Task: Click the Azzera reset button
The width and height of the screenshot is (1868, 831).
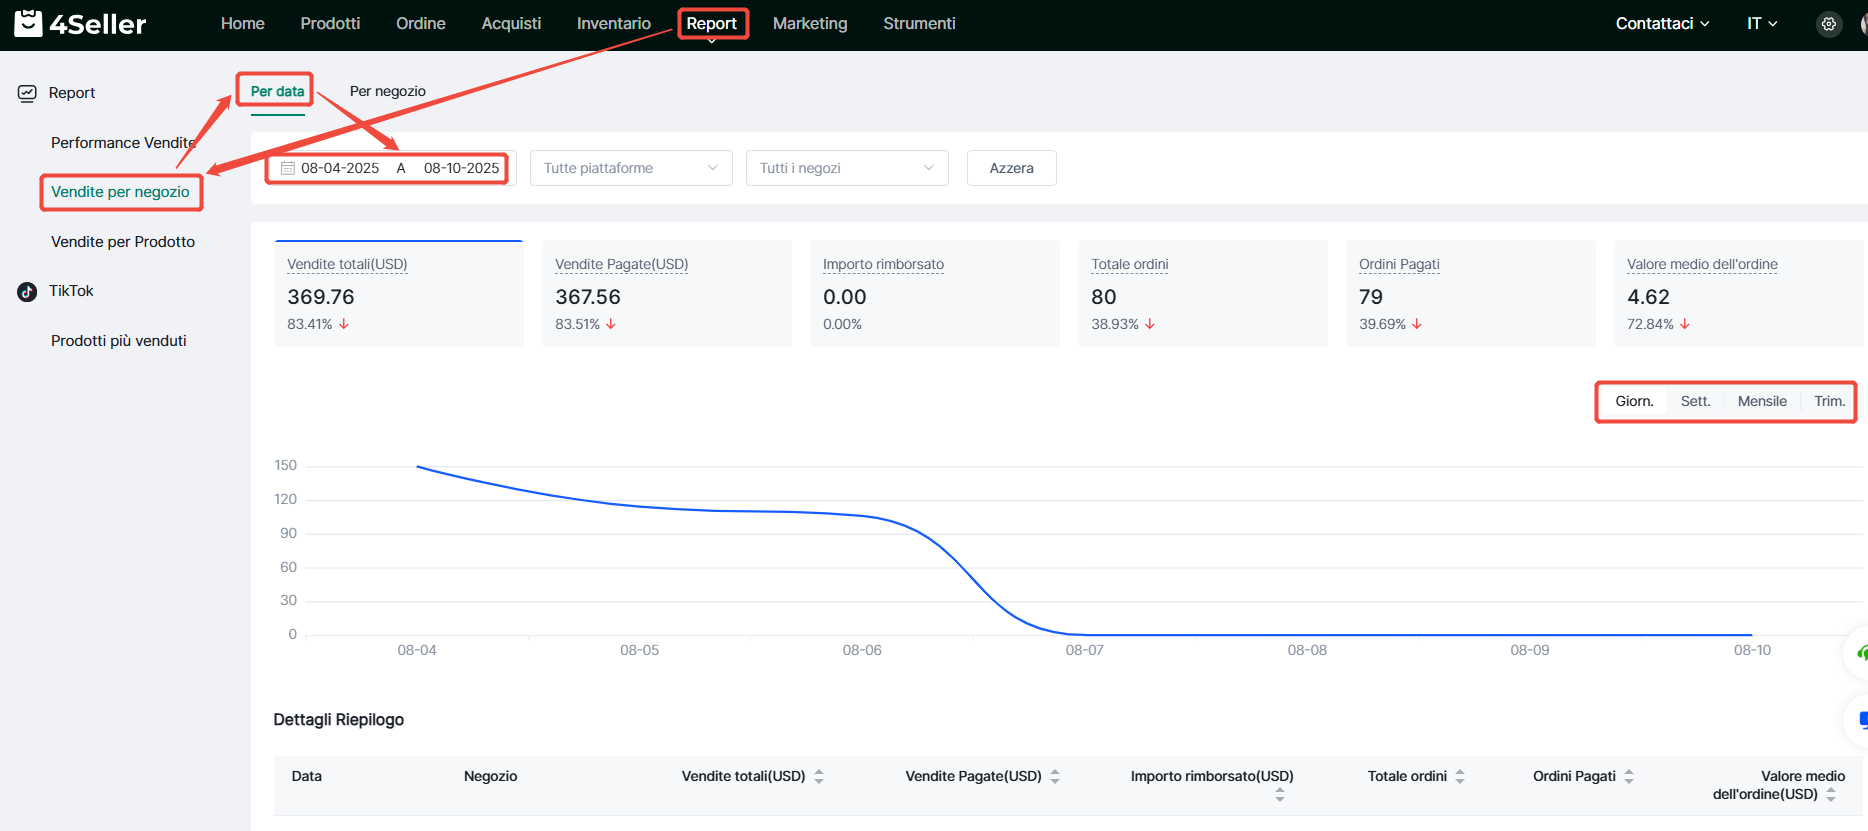Action: [x=1011, y=168]
